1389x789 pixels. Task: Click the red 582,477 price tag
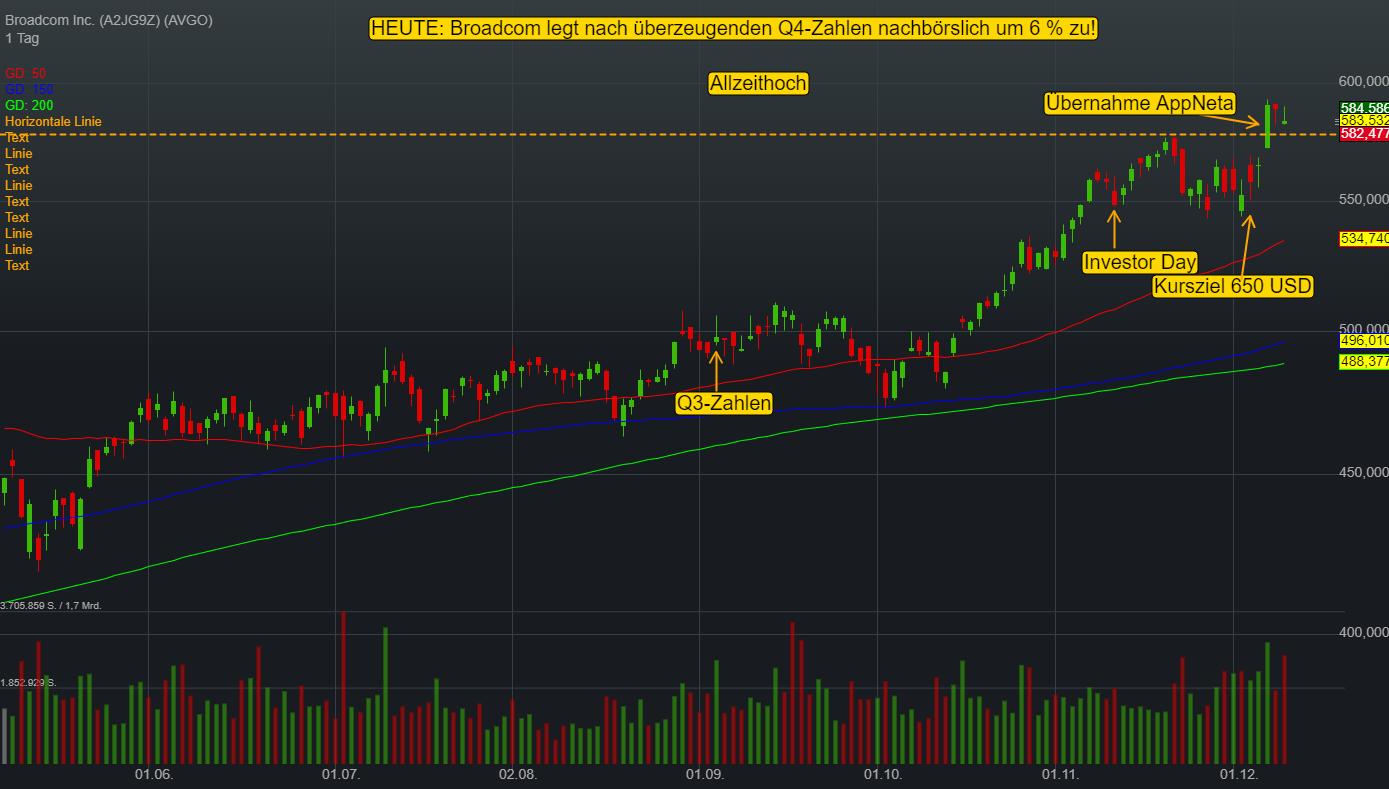tap(1364, 133)
